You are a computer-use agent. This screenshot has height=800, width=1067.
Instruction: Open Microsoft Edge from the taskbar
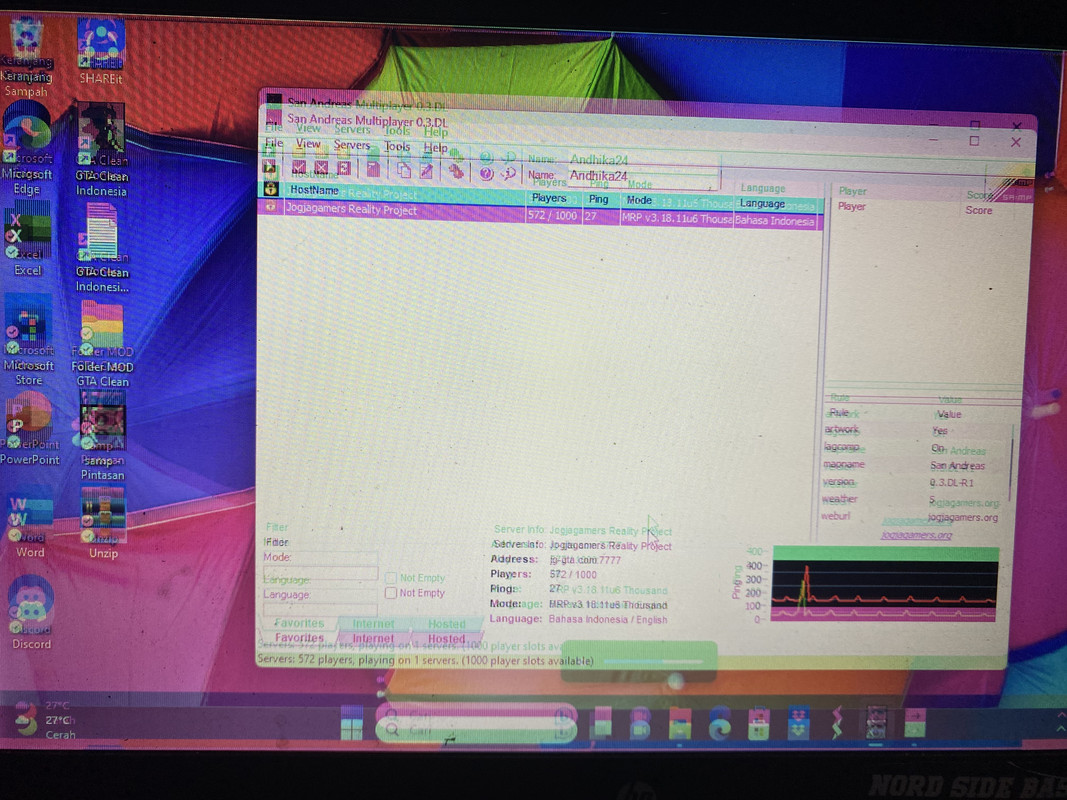coord(719,725)
